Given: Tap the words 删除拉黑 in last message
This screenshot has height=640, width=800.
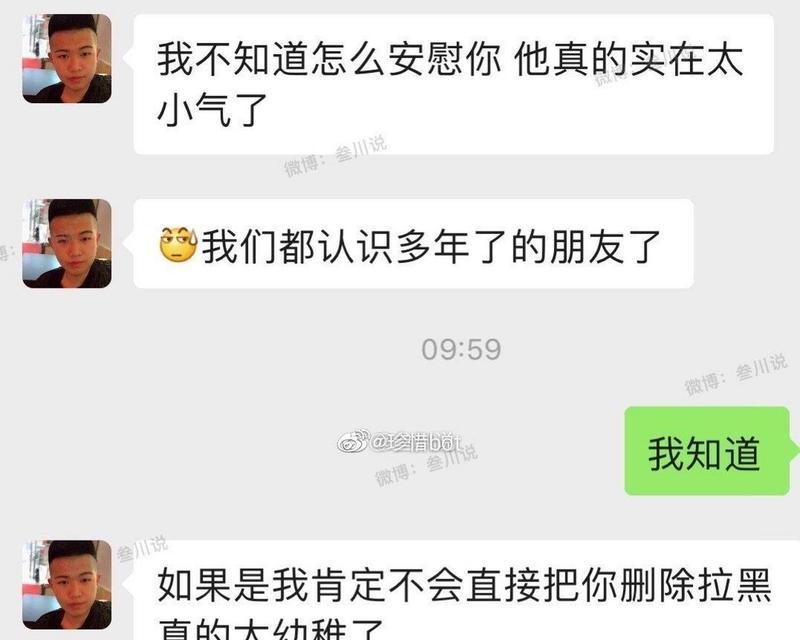Looking at the screenshot, I should click(695, 585).
